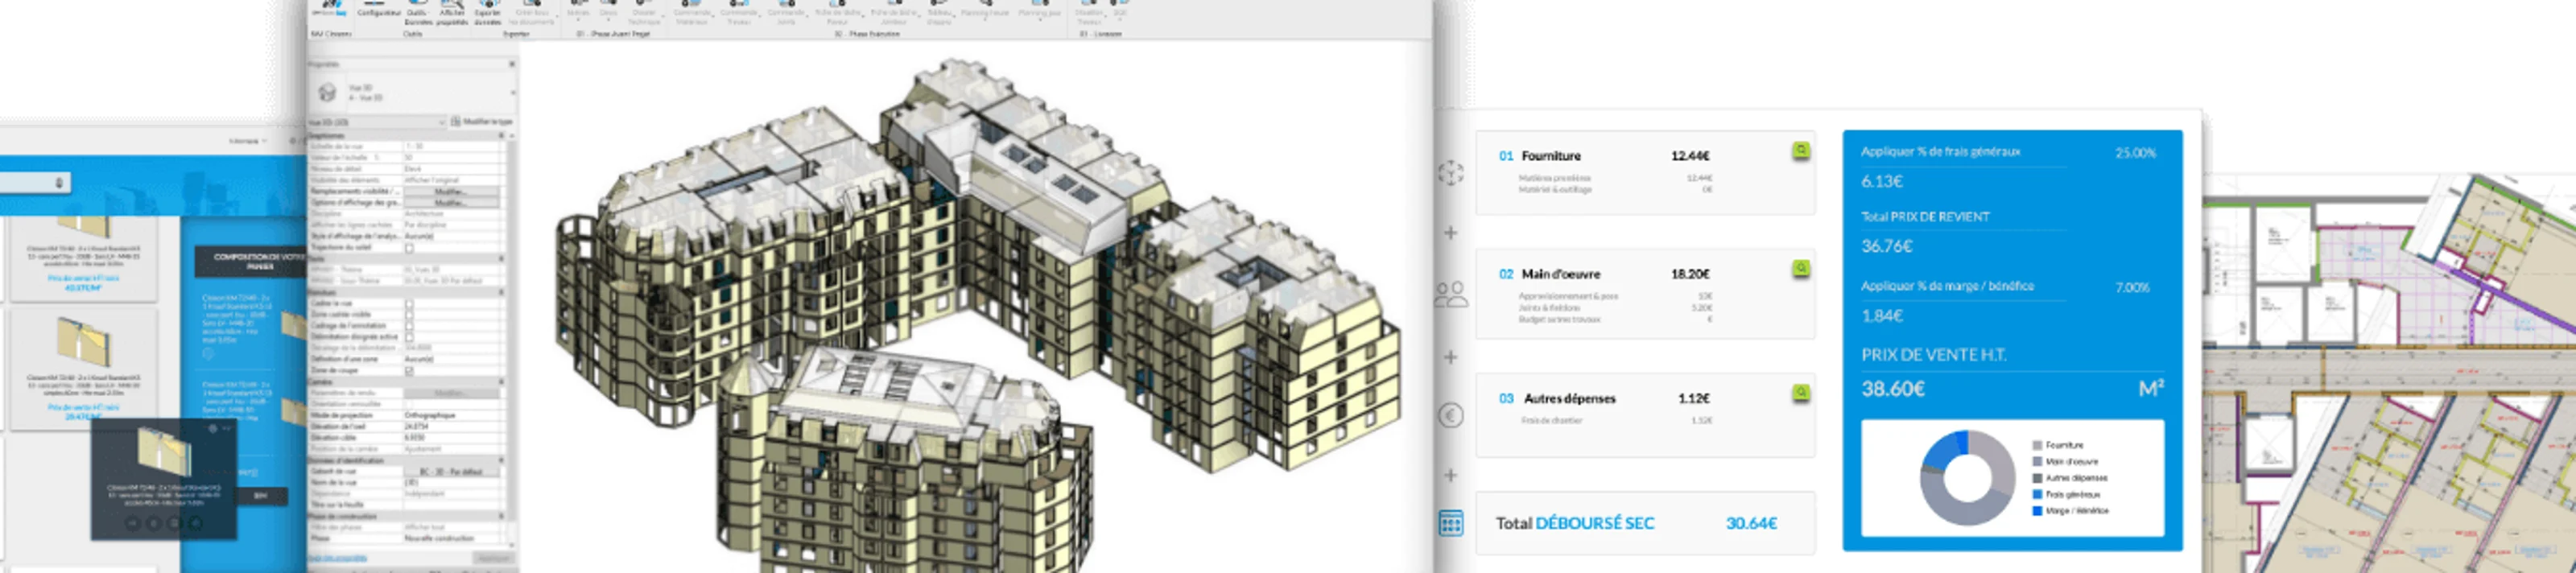Image resolution: width=2576 pixels, height=573 pixels.
Task: Click the BIM button in catalog window
Action: coord(260,496)
